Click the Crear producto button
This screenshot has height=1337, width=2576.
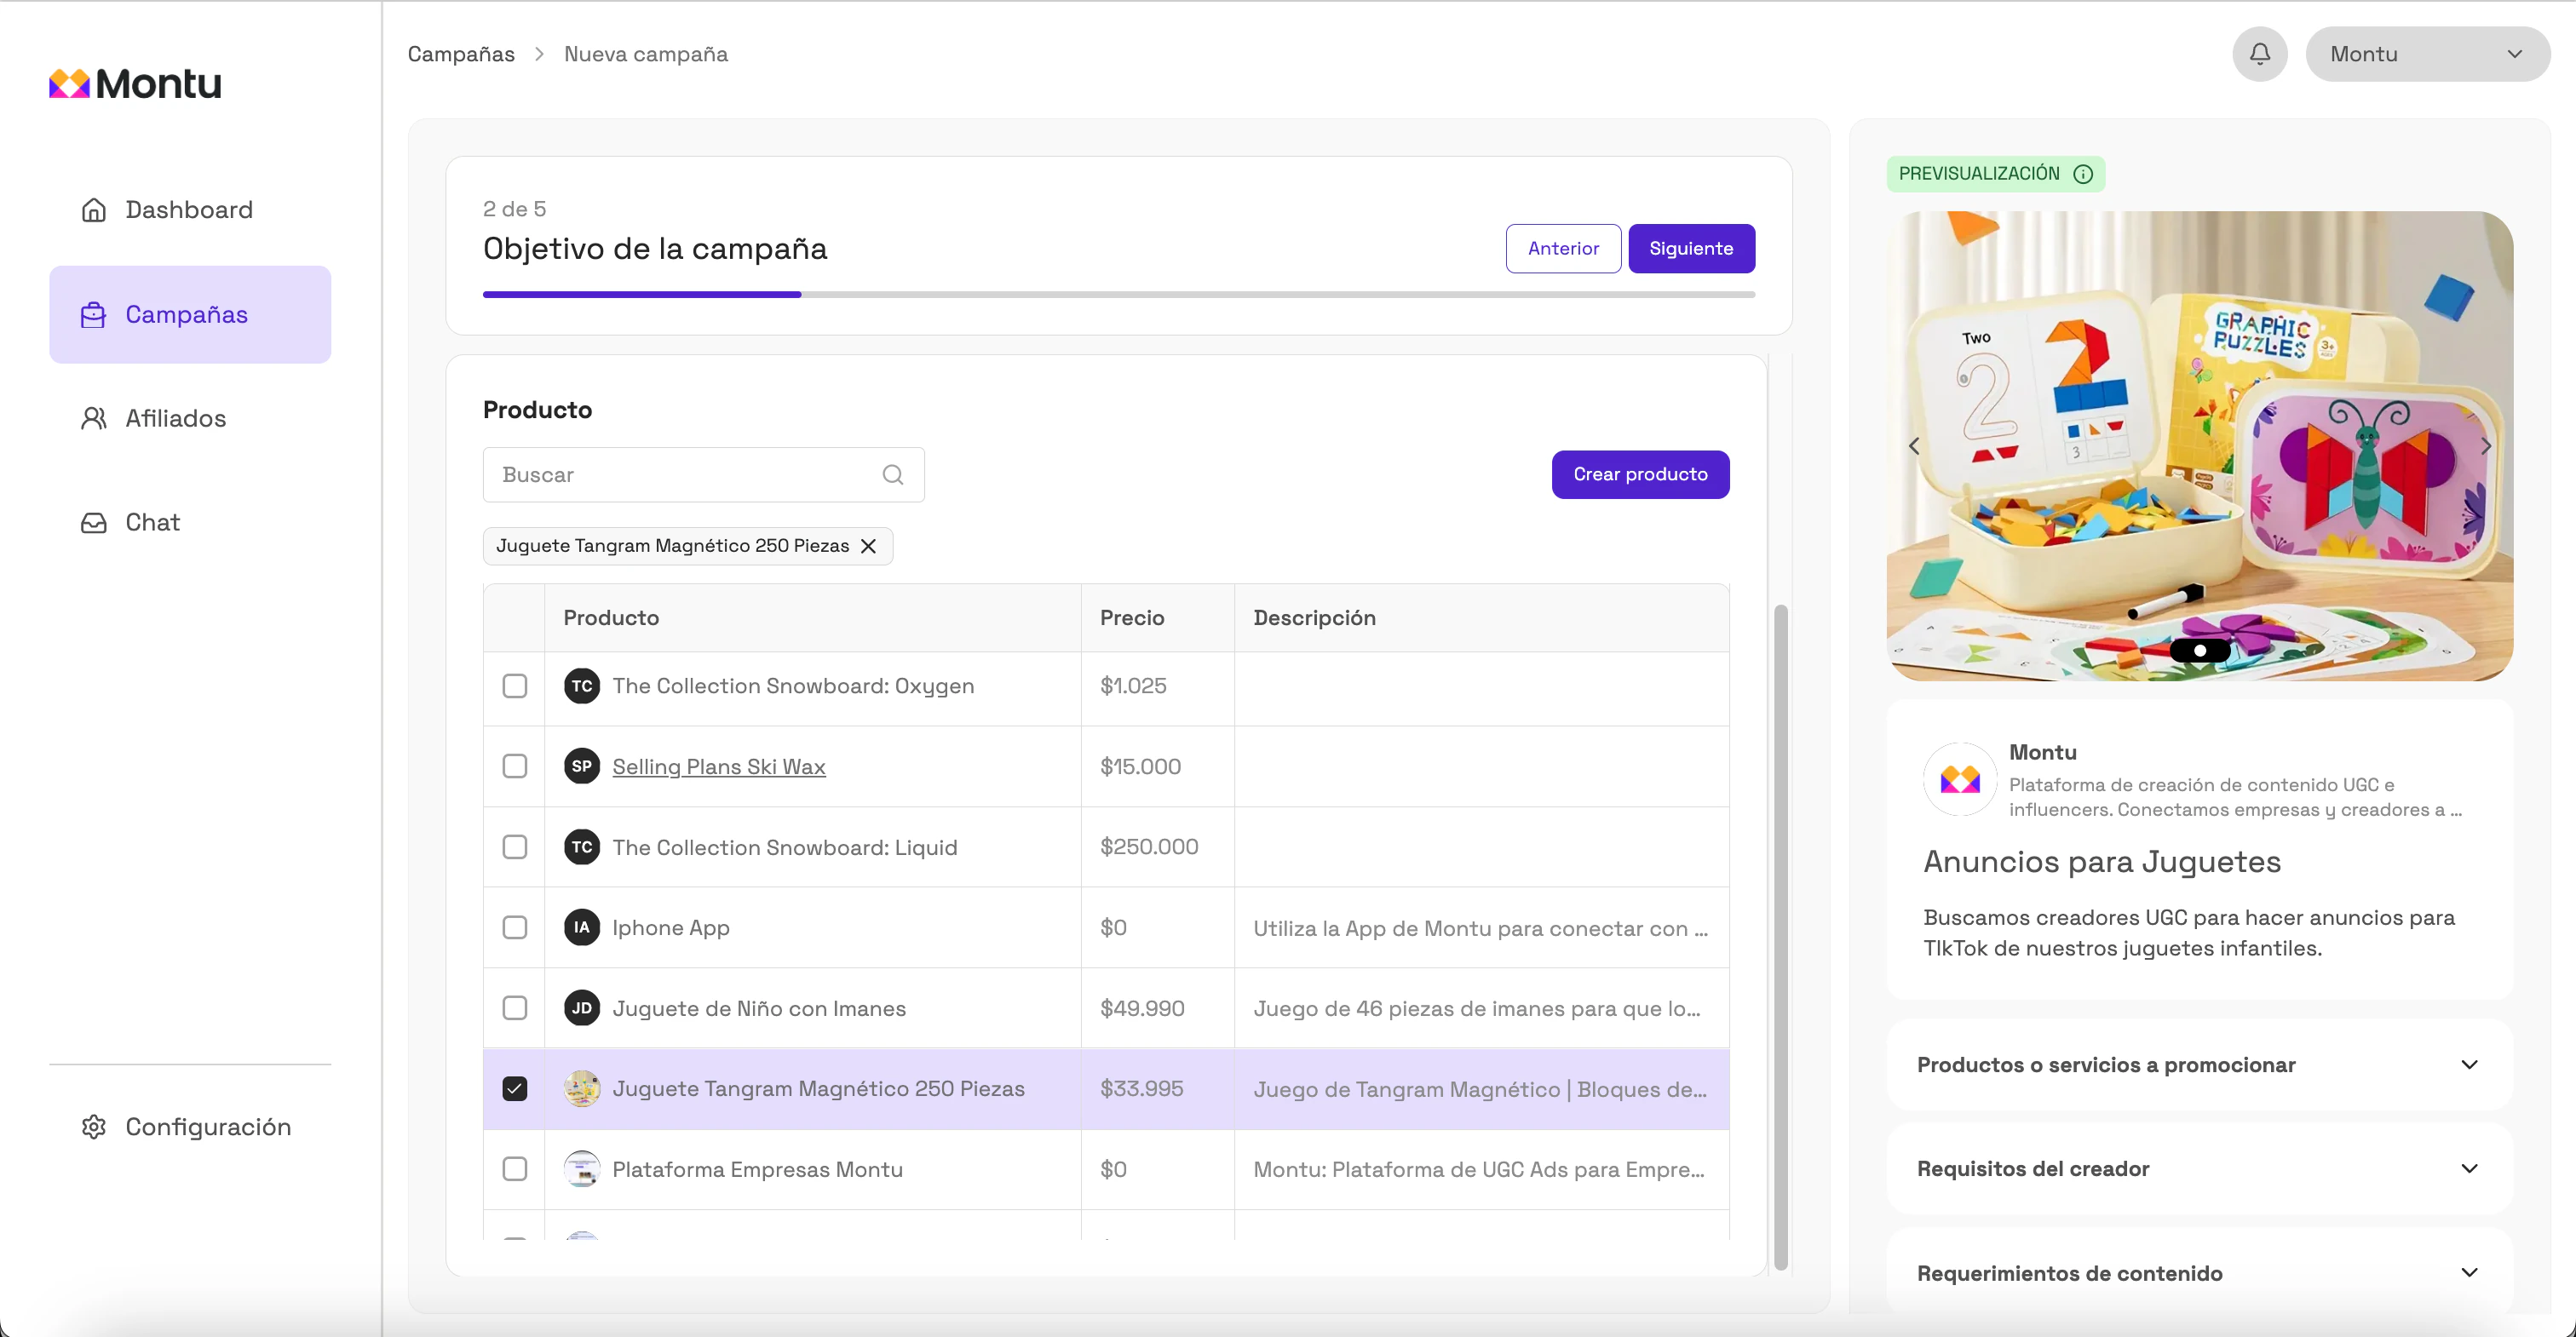coord(1640,474)
